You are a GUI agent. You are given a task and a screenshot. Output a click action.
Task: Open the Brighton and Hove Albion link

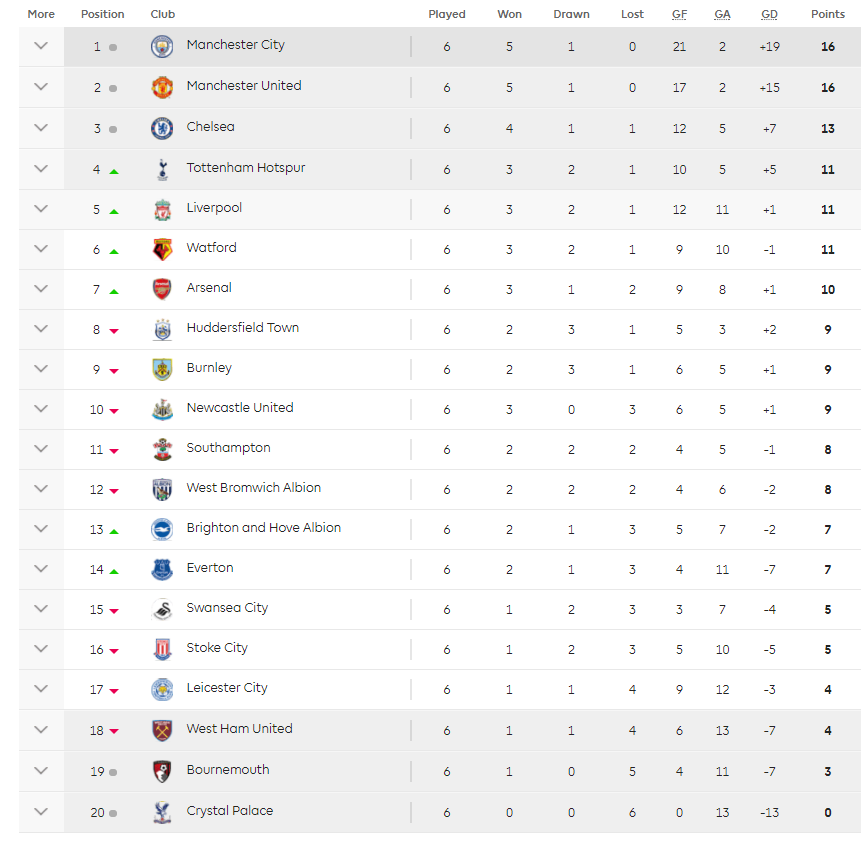click(263, 528)
